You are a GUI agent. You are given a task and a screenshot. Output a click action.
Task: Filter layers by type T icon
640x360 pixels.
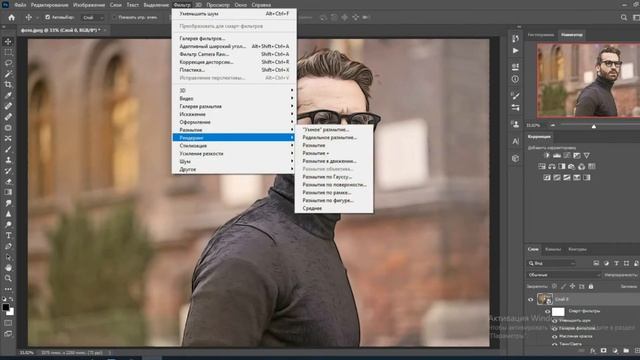pos(616,263)
